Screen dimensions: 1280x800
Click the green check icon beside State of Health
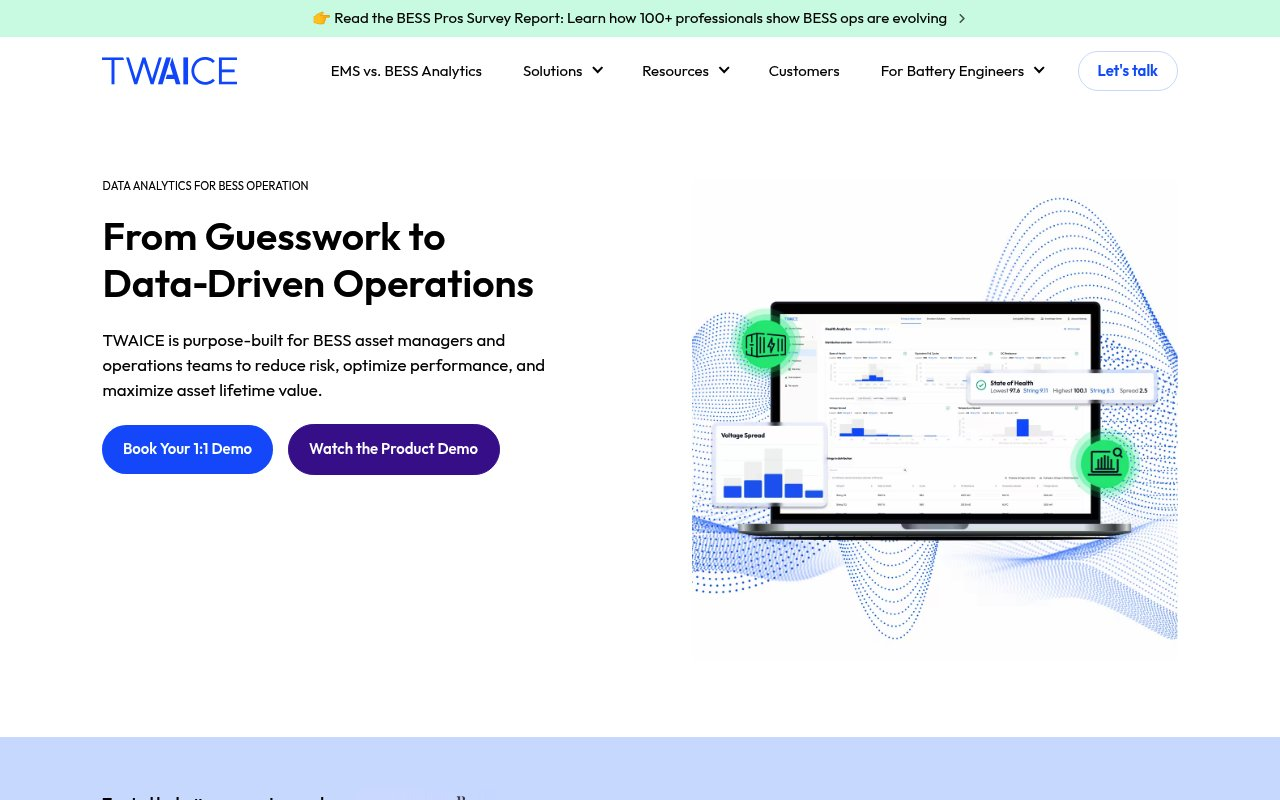point(981,385)
